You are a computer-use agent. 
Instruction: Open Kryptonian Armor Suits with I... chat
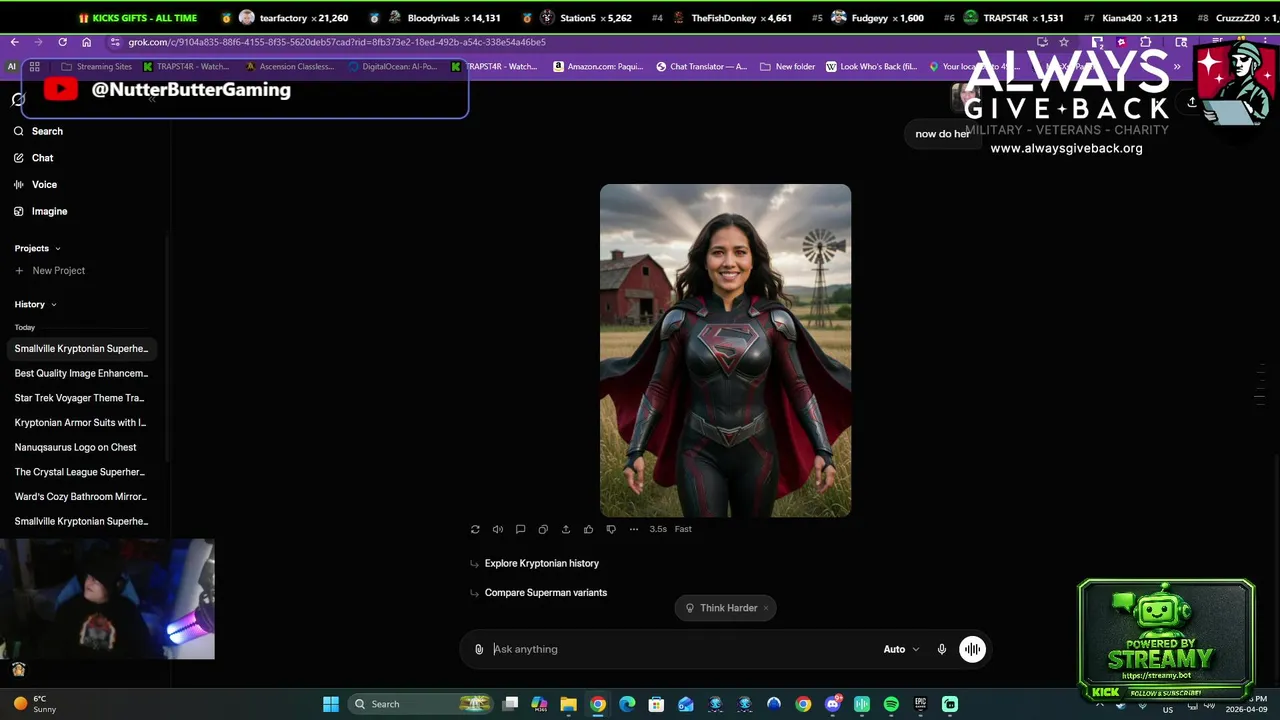(x=81, y=423)
